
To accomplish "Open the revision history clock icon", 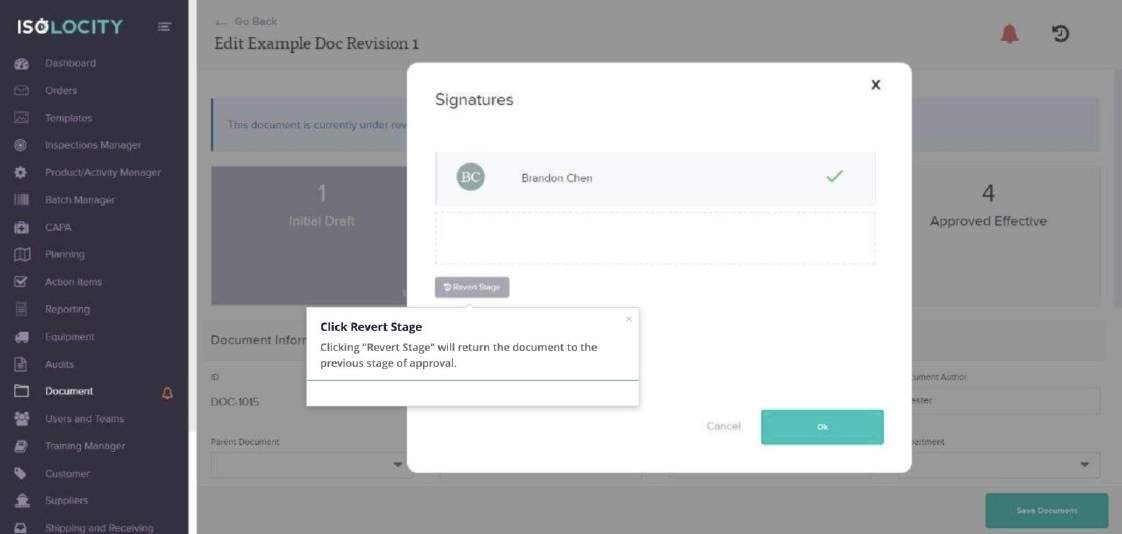I will click(x=1060, y=34).
